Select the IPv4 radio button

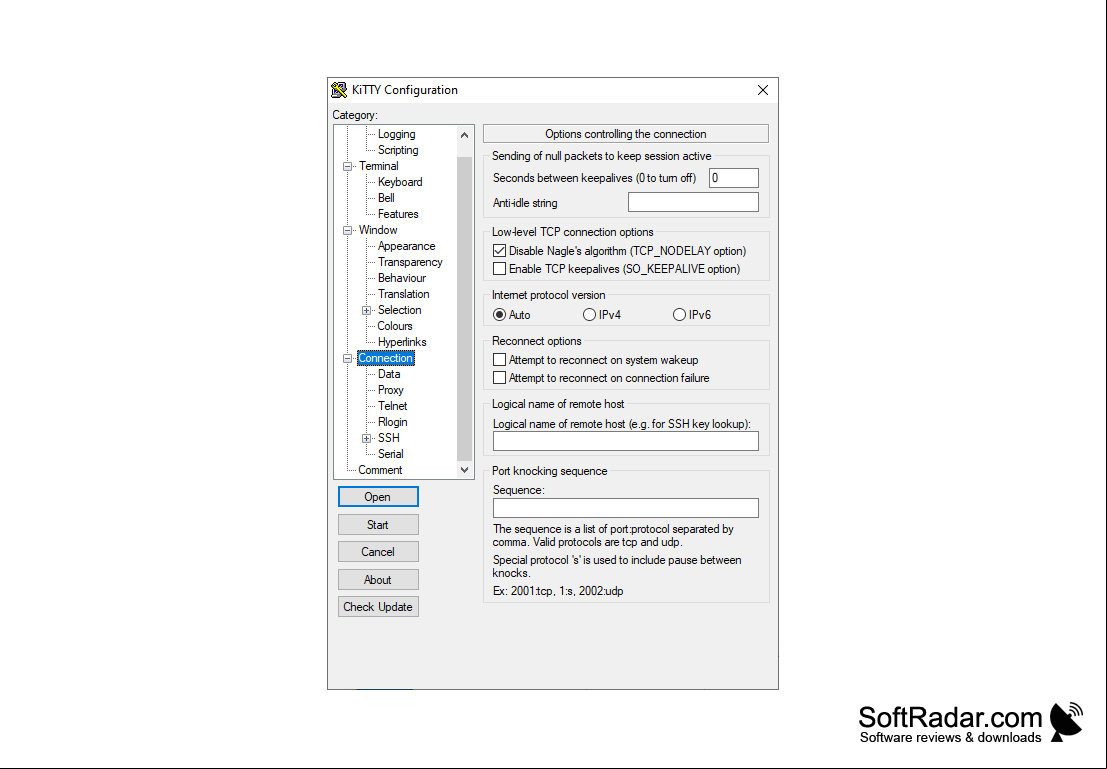589,315
